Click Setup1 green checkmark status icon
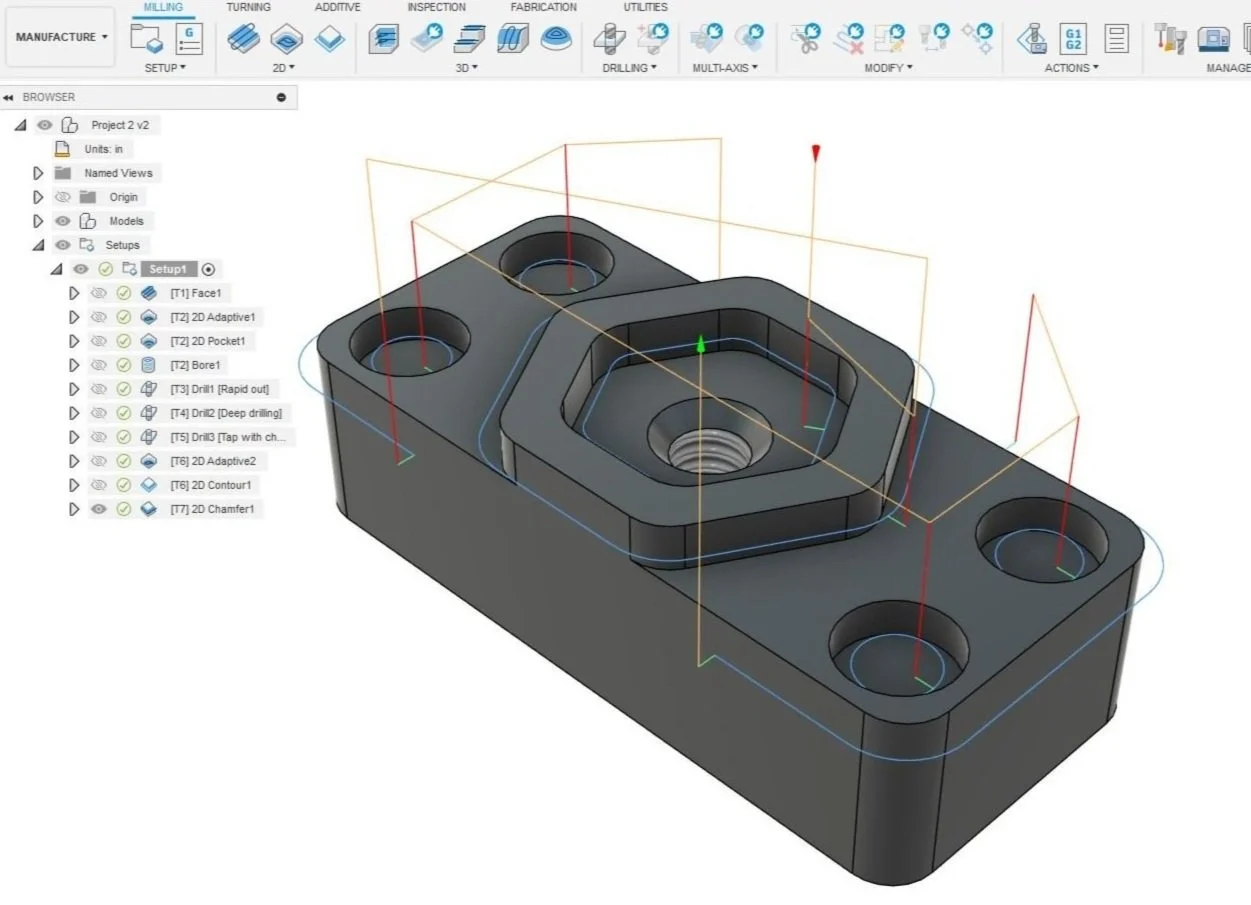Screen dimensions: 1251x905 coord(105,269)
